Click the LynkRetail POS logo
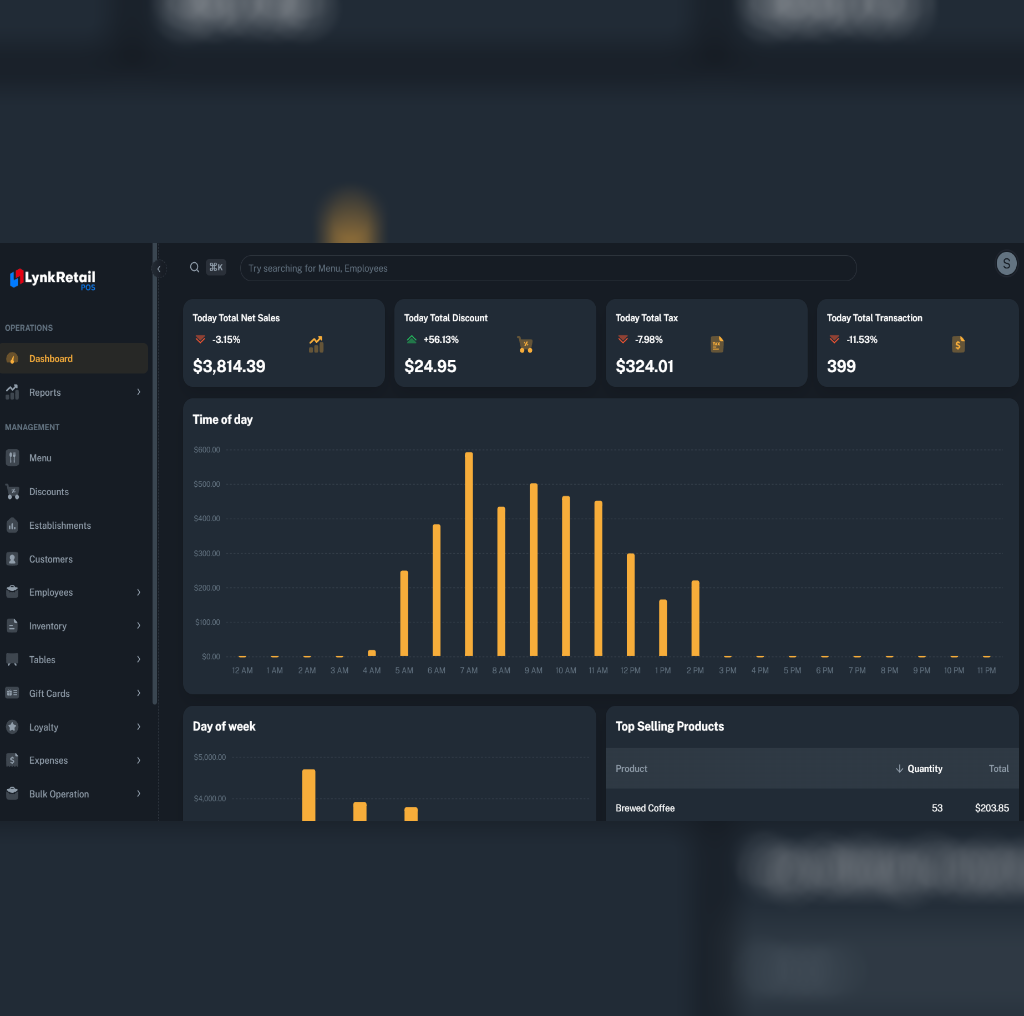This screenshot has width=1024, height=1016. pos(53,279)
